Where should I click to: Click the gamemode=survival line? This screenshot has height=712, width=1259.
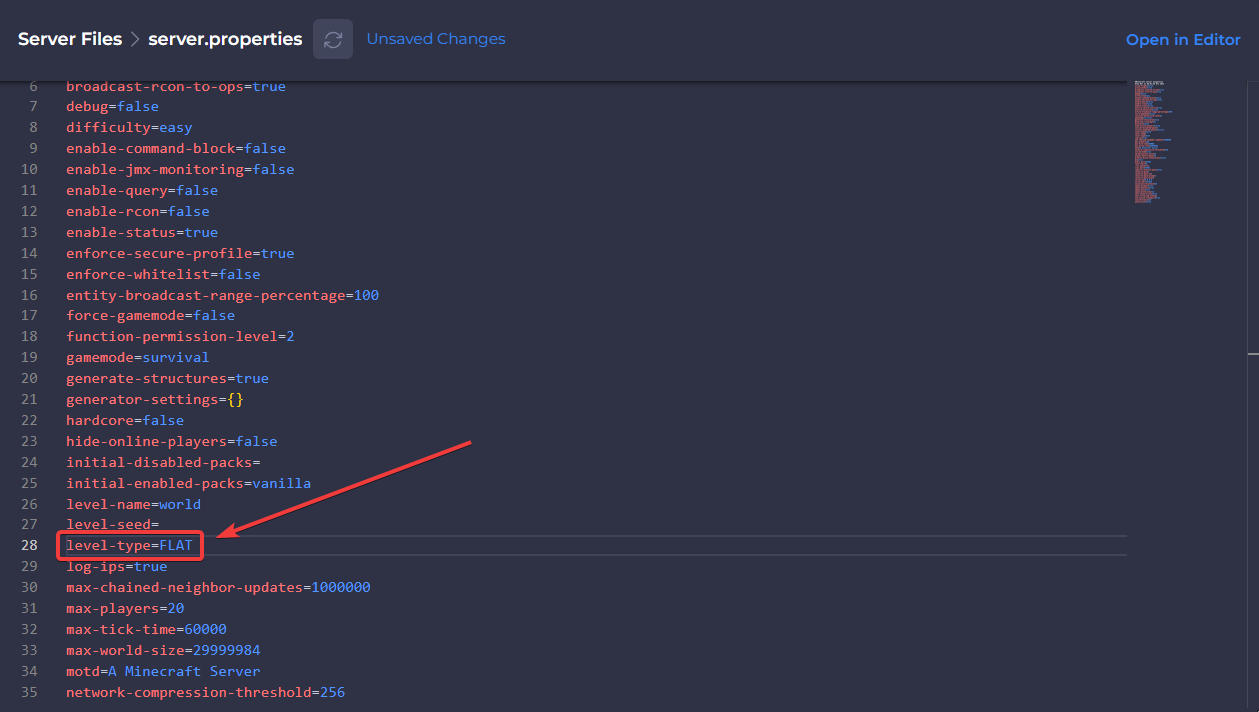(137, 357)
